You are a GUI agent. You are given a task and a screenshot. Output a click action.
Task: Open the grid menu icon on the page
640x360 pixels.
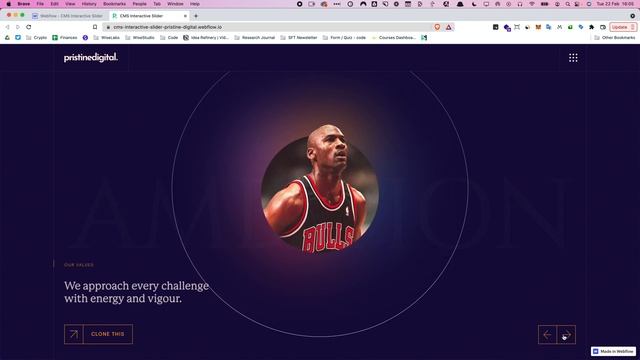coord(573,58)
